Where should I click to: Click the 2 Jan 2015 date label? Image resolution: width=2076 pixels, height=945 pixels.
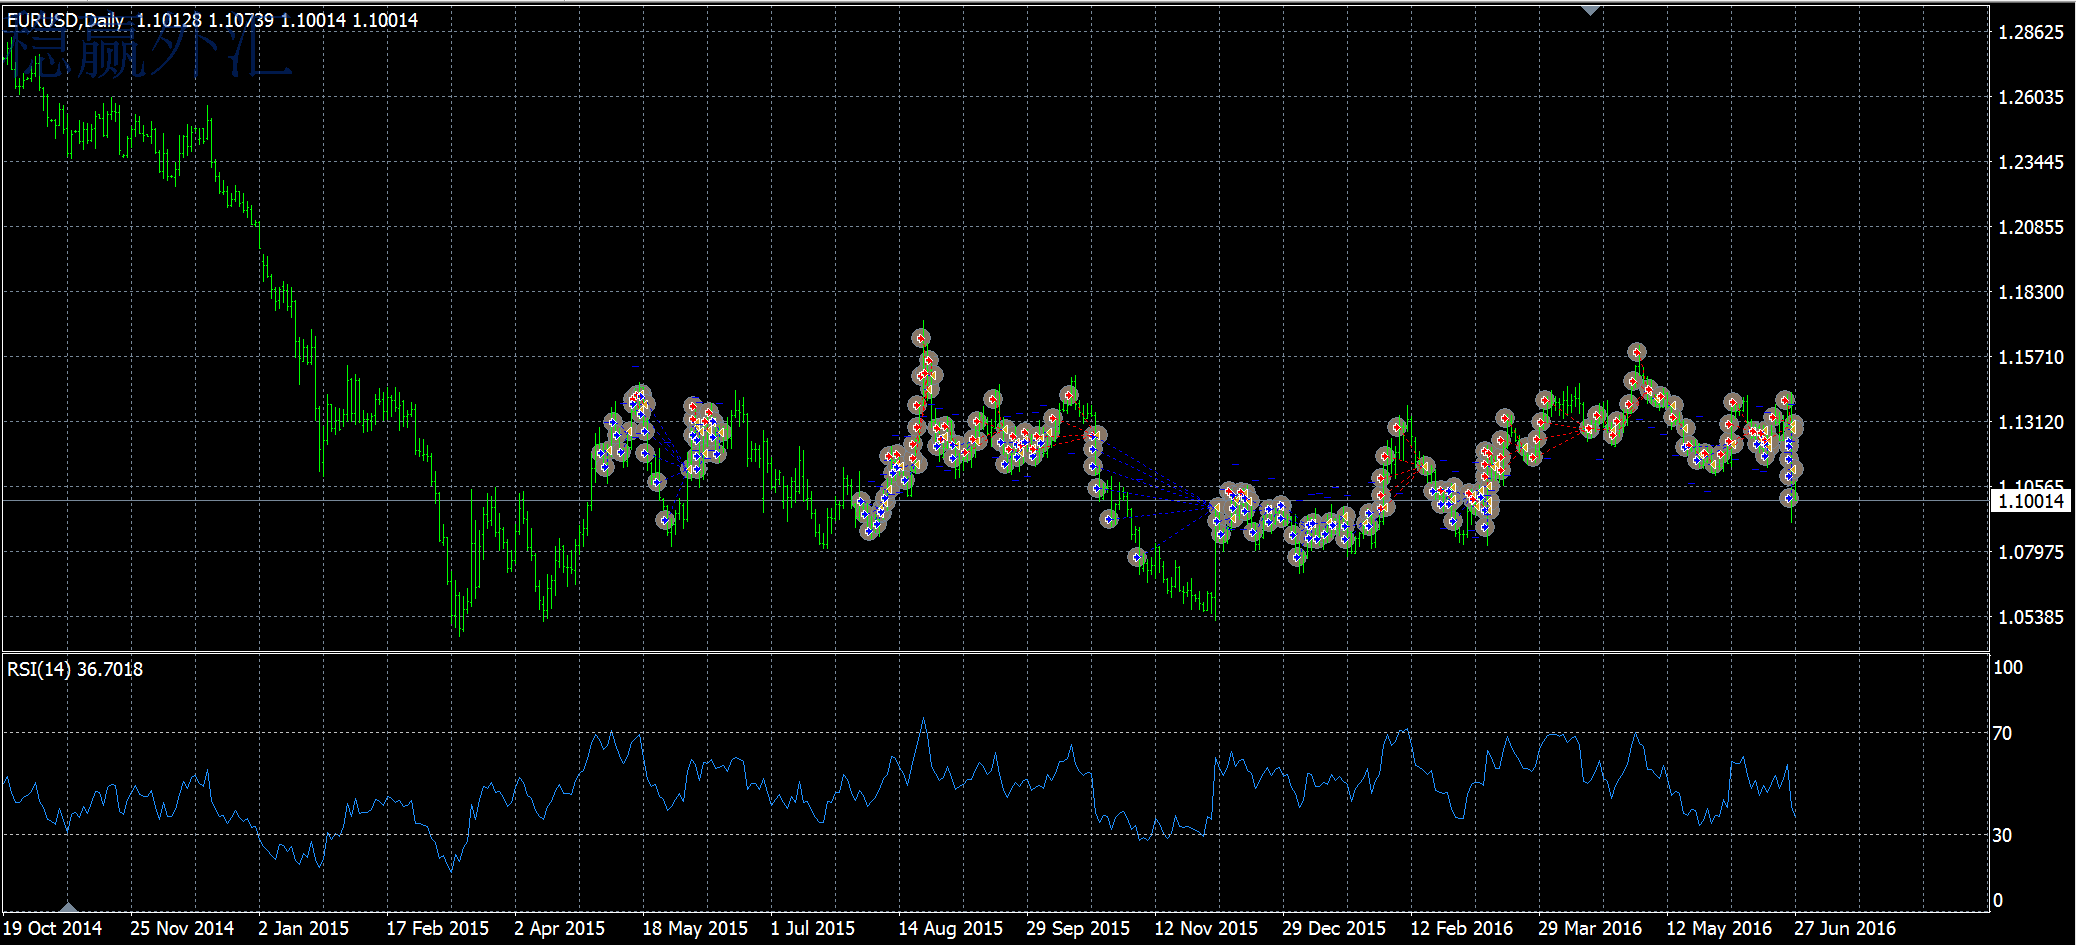(304, 928)
